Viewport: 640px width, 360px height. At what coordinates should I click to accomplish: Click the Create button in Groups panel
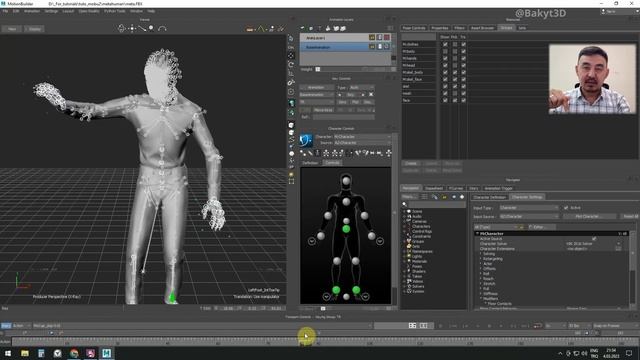[x=411, y=164]
